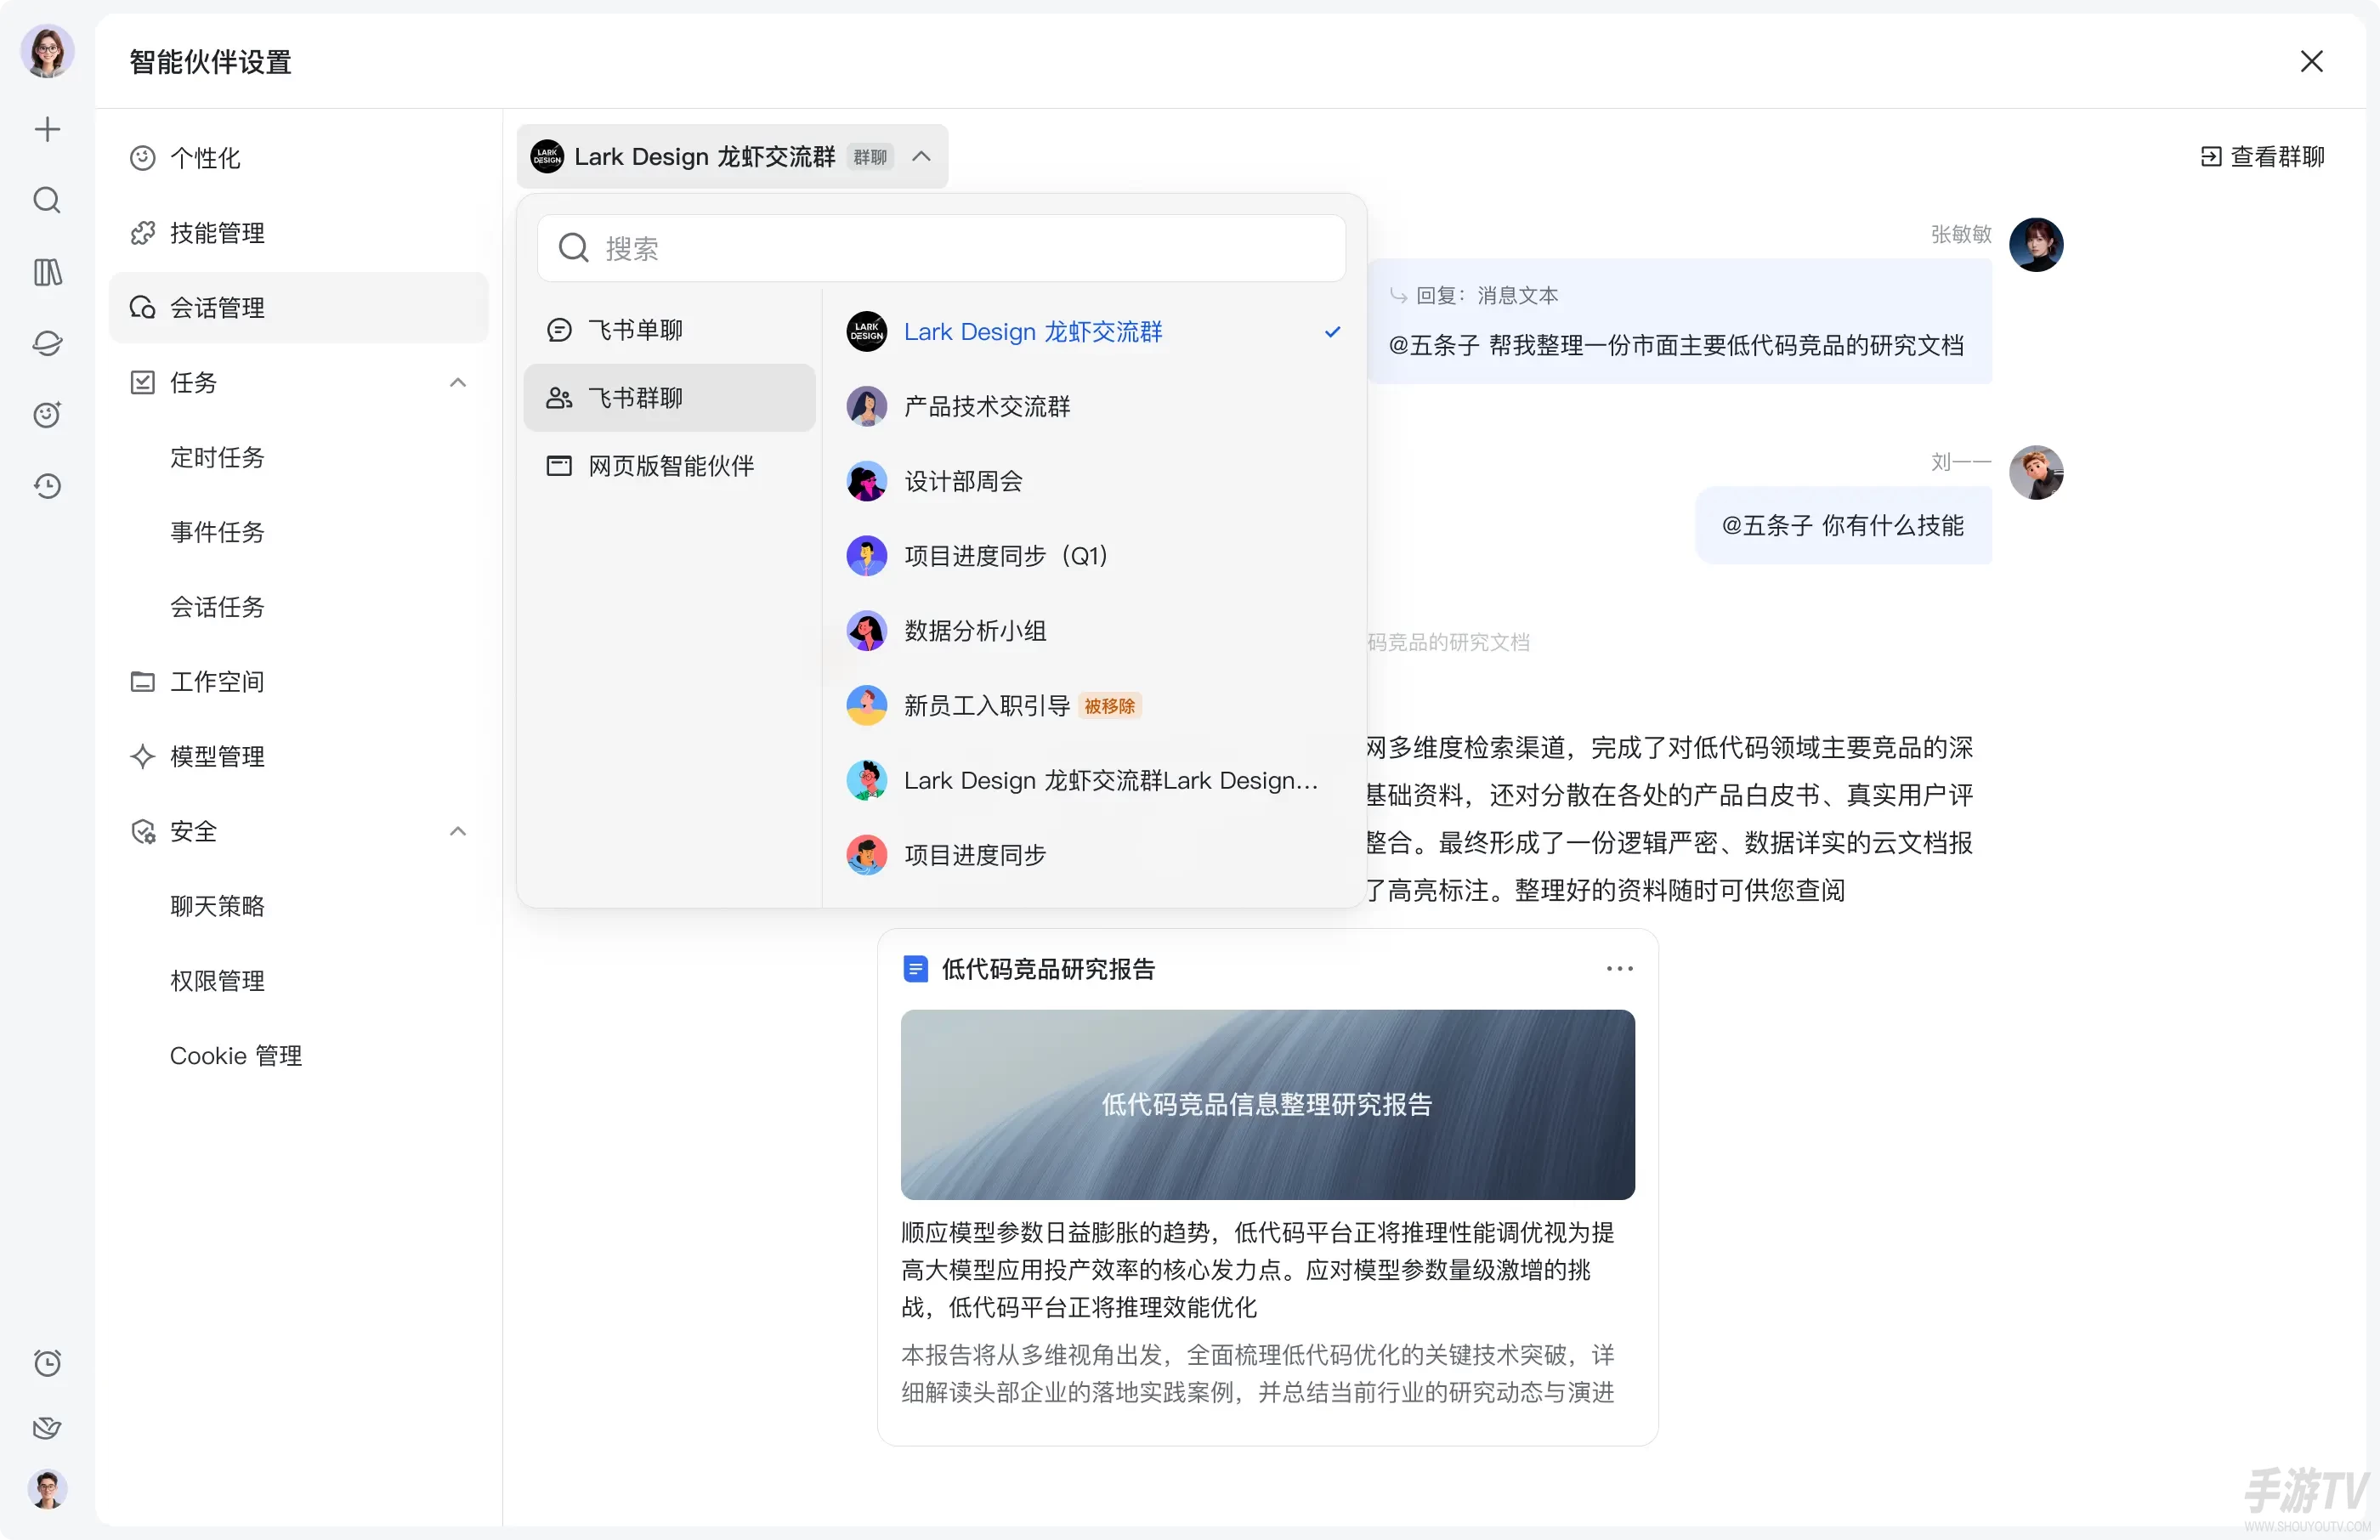This screenshot has height=1540, width=2380.
Task: Click the plus icon in the left rail
Action: [47, 129]
